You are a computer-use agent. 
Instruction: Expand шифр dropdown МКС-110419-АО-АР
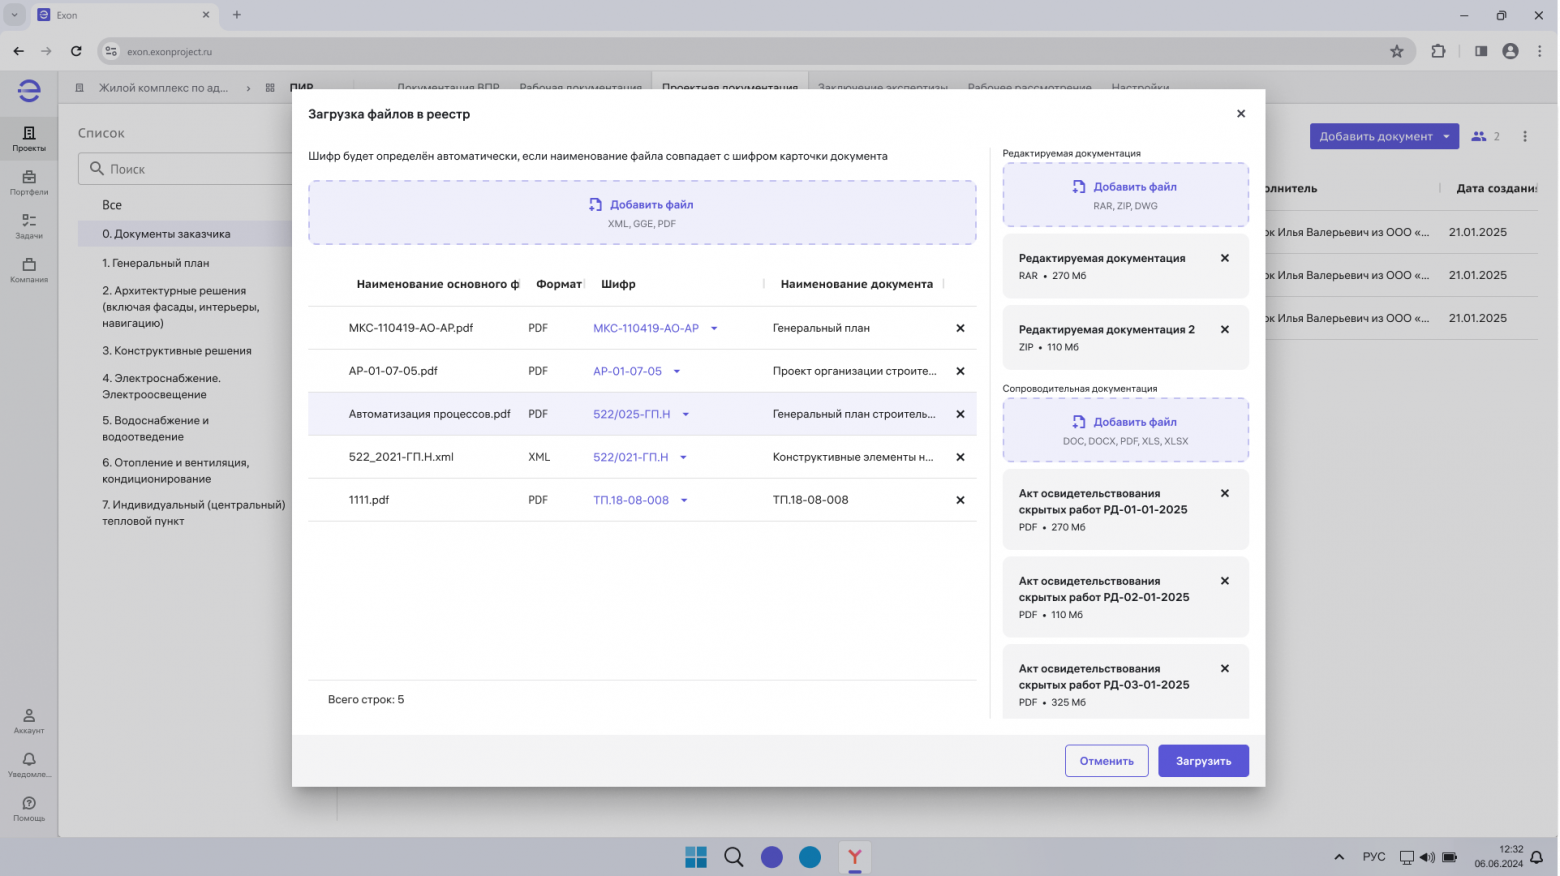point(714,328)
